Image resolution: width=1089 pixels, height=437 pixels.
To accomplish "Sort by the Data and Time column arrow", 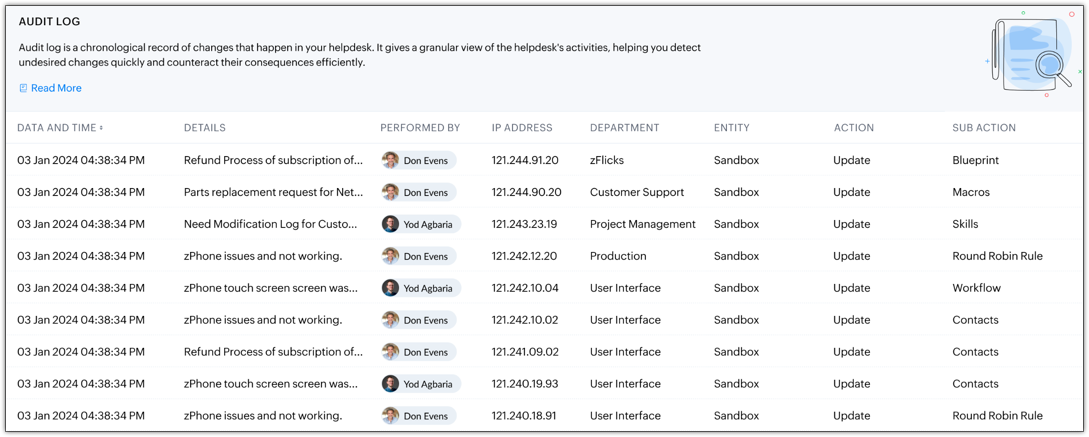I will pos(101,128).
